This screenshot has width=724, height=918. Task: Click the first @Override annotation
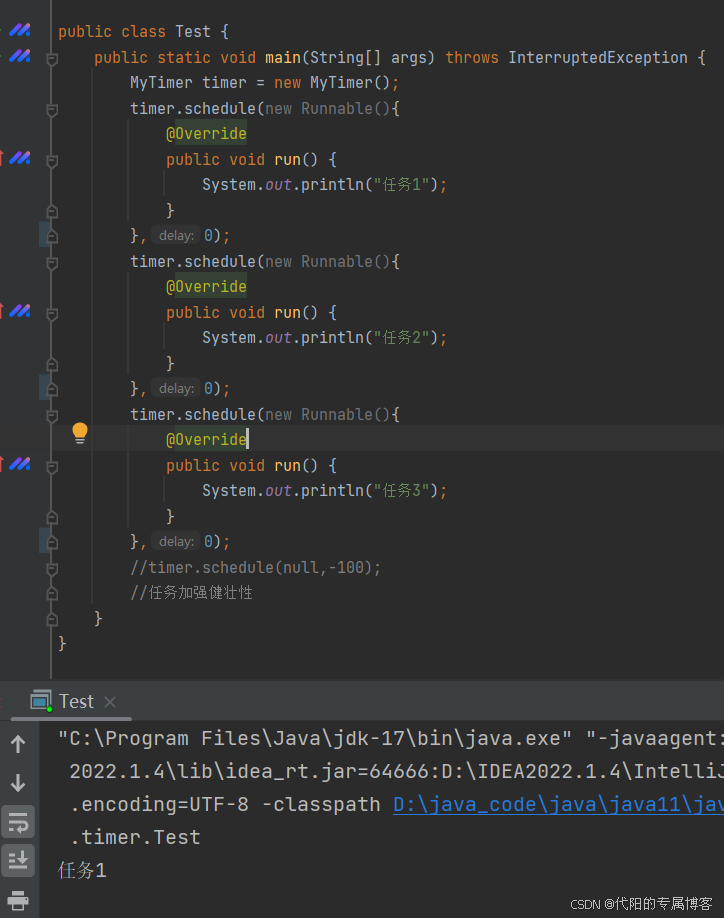point(206,133)
